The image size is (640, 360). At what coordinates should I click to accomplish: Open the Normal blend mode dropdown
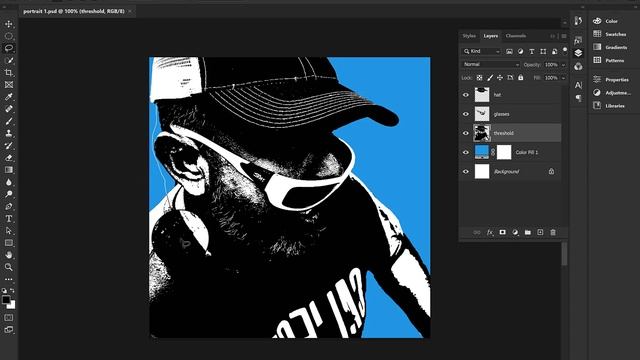pyautogui.click(x=491, y=64)
